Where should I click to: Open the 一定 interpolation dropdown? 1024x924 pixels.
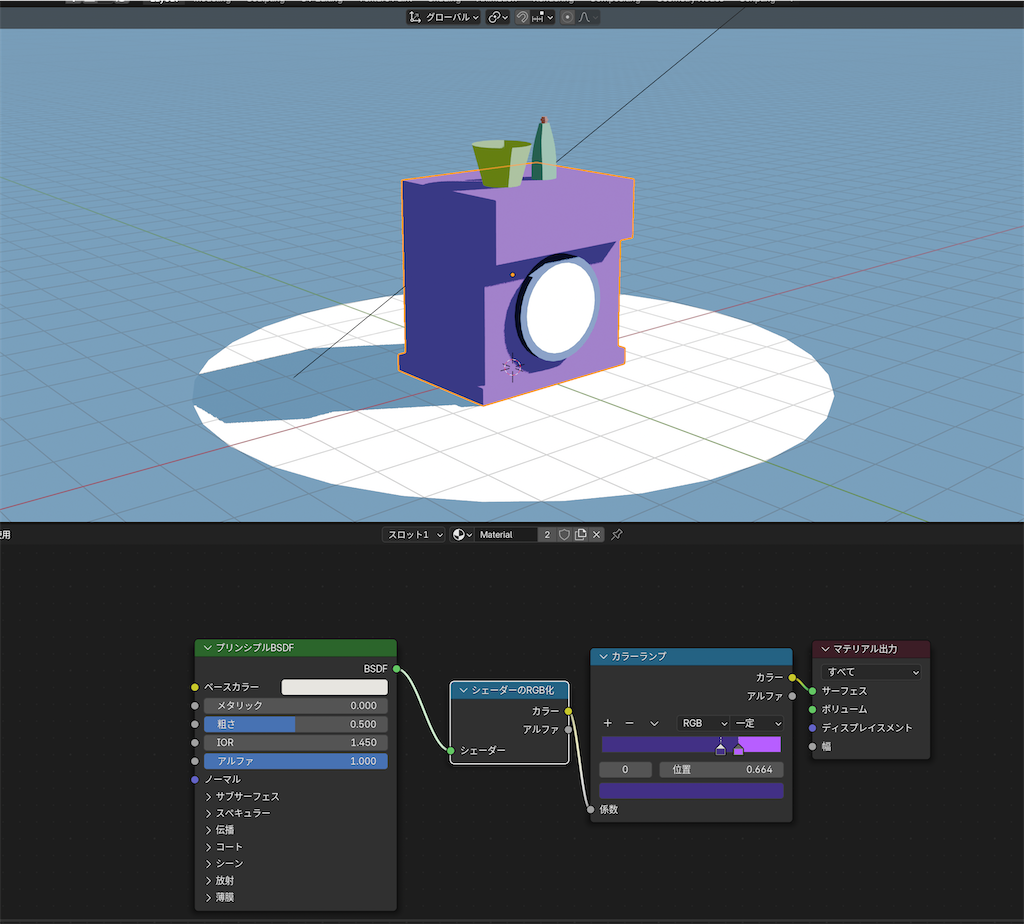coord(758,724)
